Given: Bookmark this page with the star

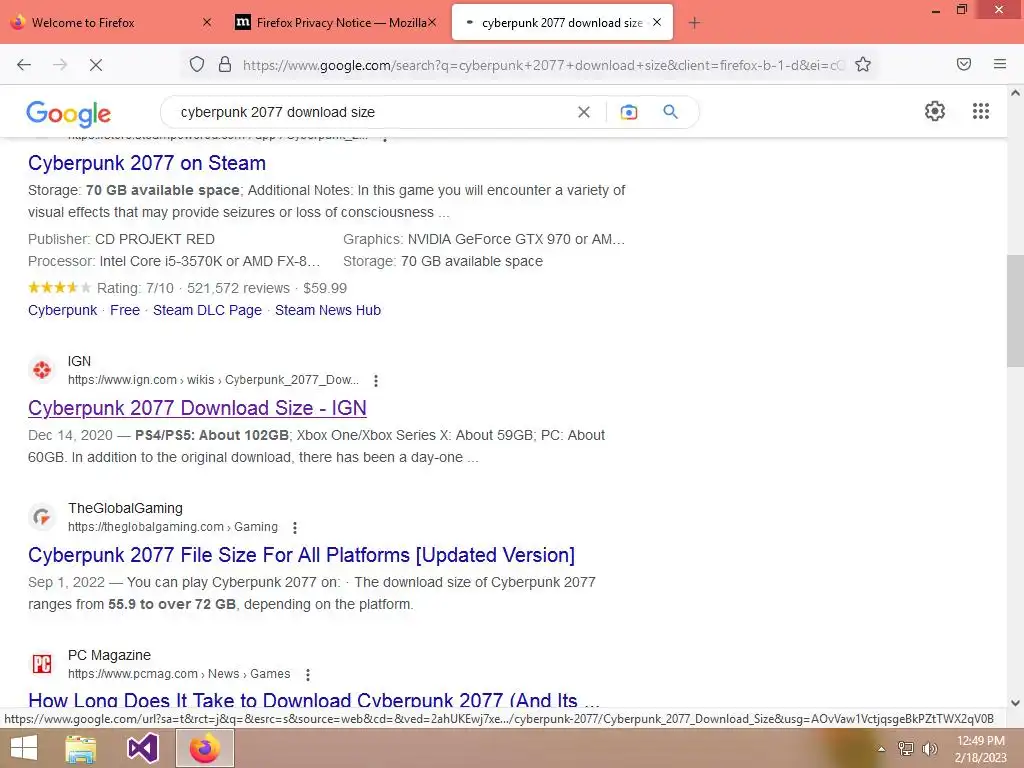Looking at the screenshot, I should (x=863, y=65).
